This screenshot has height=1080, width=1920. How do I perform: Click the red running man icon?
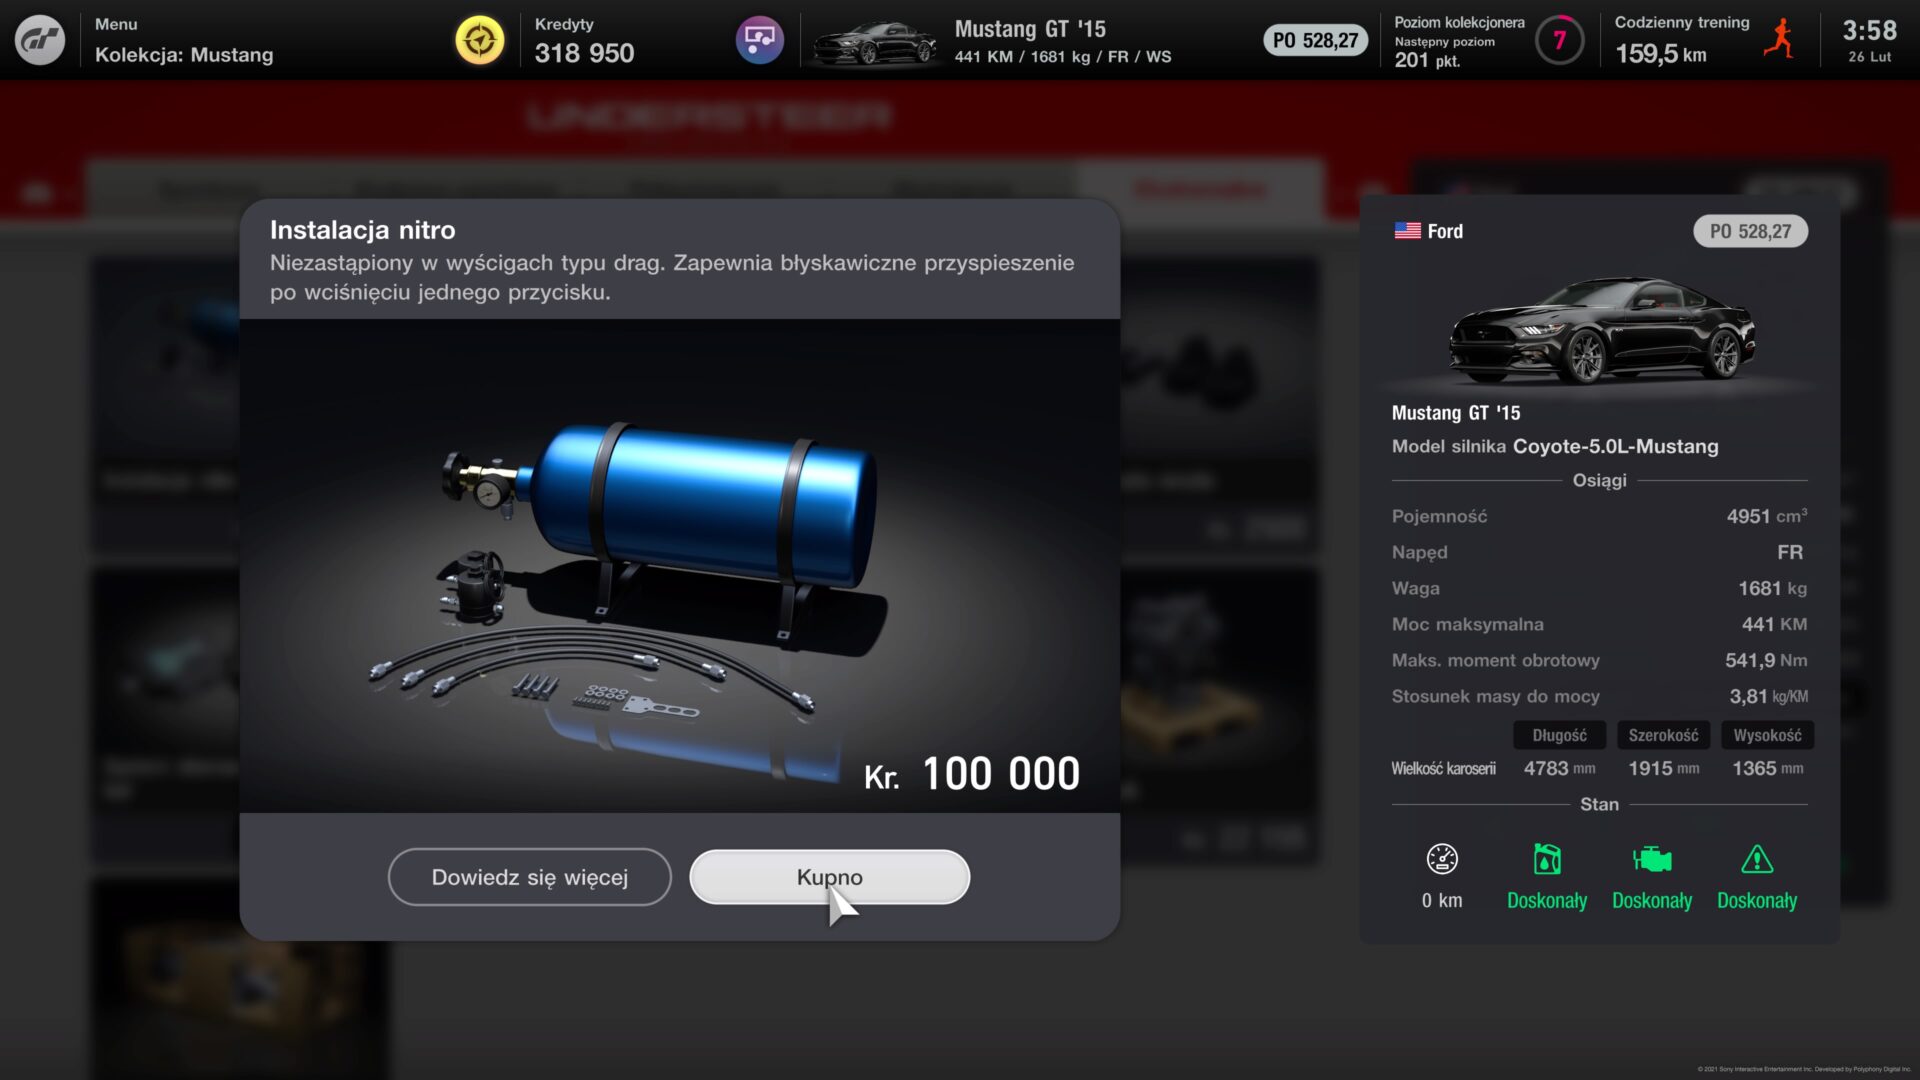1779,38
